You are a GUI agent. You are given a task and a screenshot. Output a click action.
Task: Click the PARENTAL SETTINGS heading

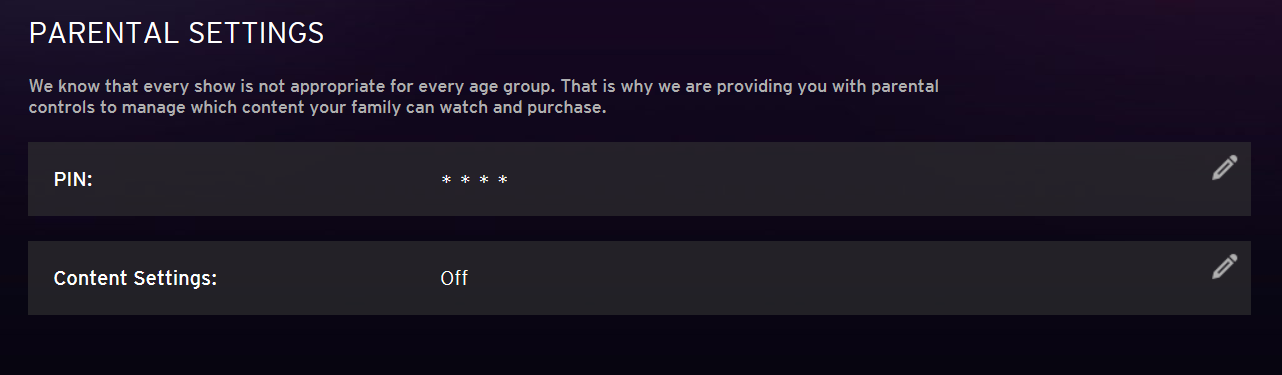177,33
